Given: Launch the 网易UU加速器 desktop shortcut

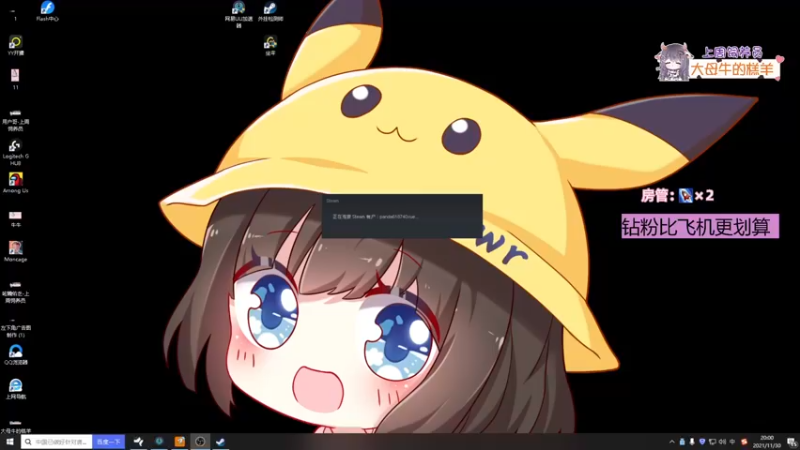Looking at the screenshot, I should (238, 14).
